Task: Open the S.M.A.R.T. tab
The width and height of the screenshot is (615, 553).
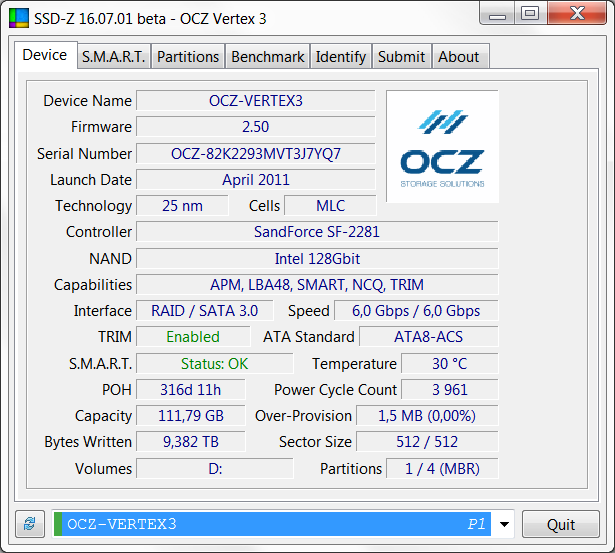Action: click(x=114, y=56)
